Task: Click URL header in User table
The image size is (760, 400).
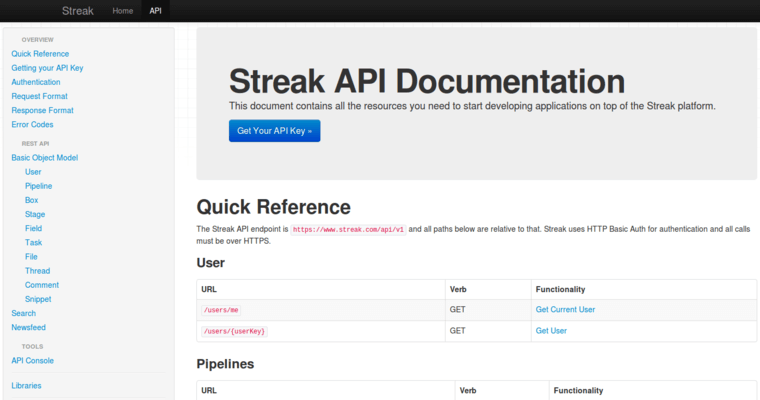Action: click(209, 289)
